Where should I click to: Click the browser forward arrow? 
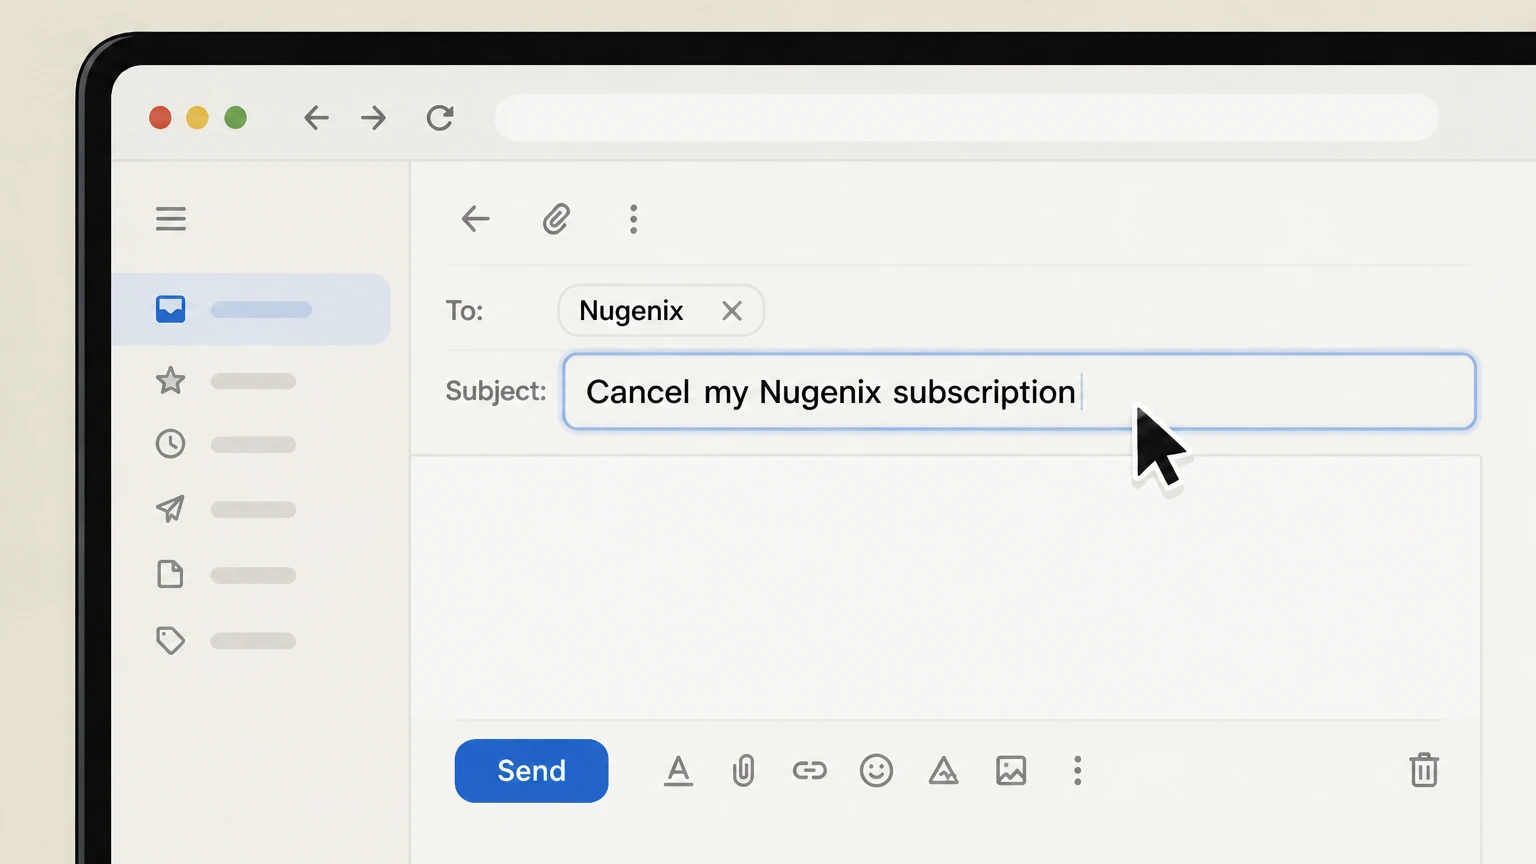coord(373,118)
